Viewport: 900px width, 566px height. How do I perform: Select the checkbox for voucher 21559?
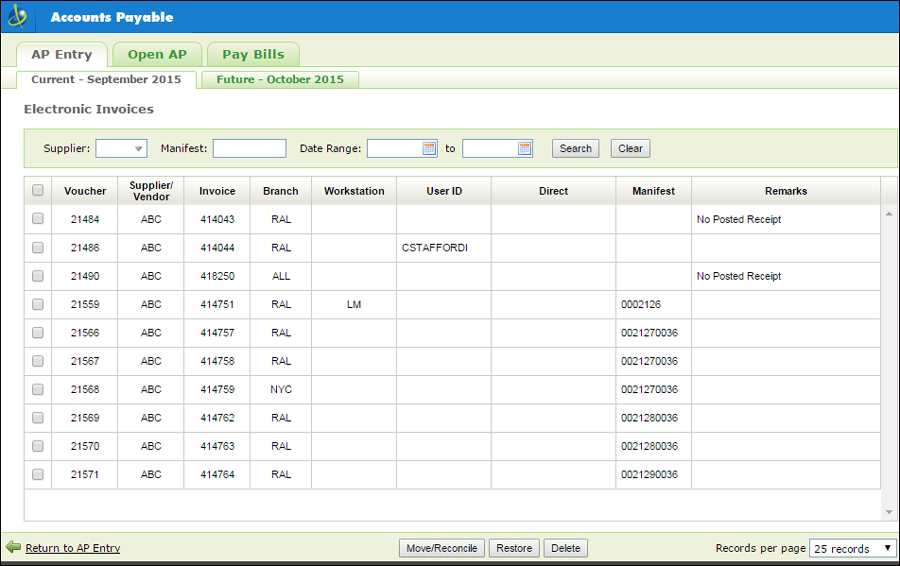(38, 304)
